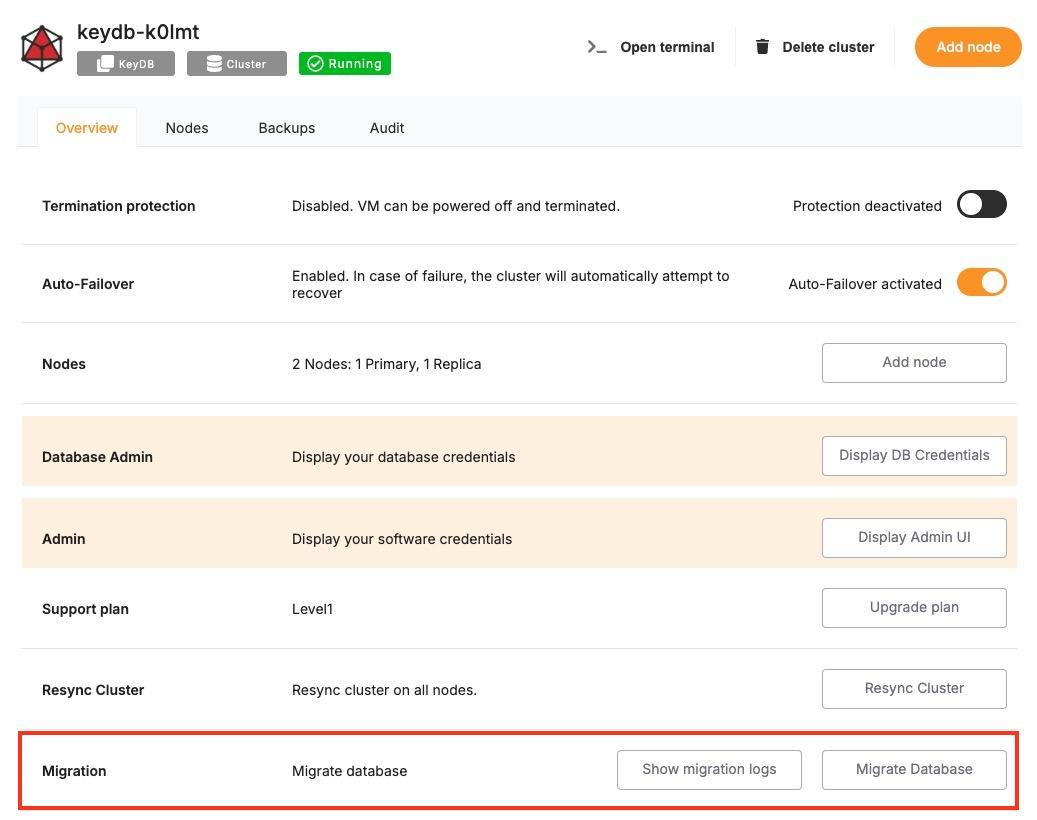Click the red KeyDB polyhedron logo
The width and height of the screenshot is (1037, 820).
(42, 48)
